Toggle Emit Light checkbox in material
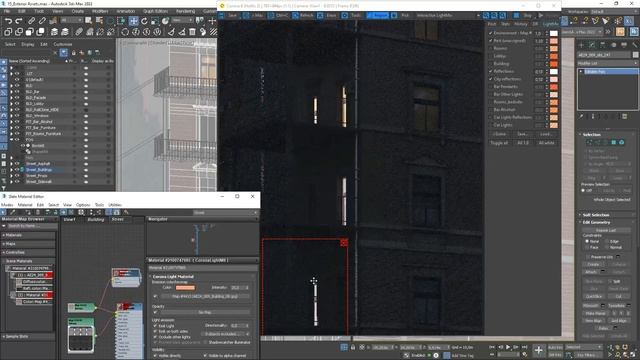 point(155,326)
